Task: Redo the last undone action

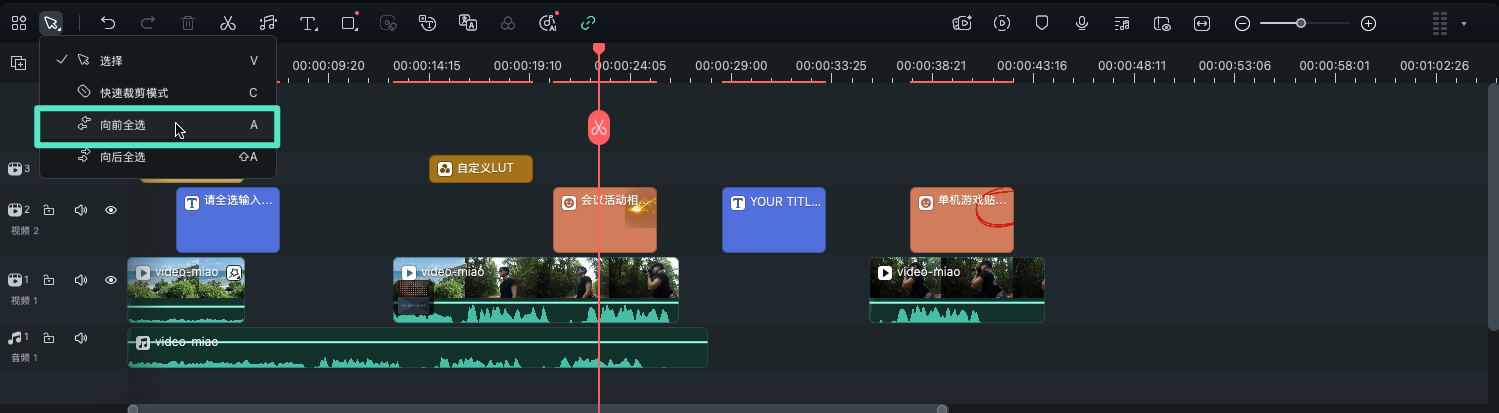Action: (x=148, y=23)
